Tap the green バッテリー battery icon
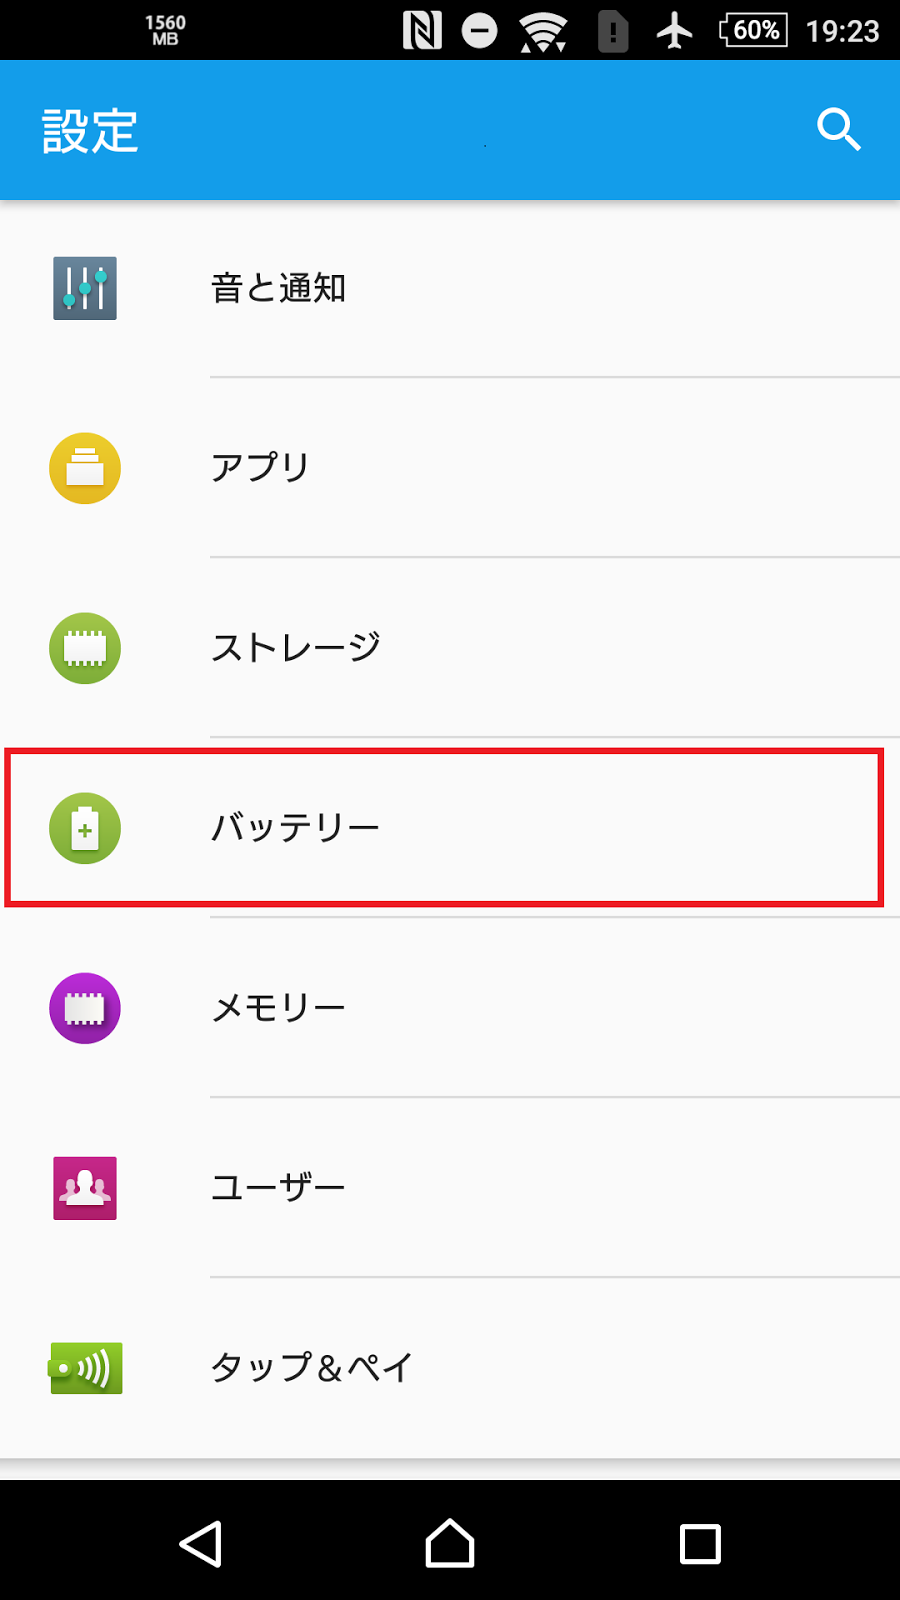Screen dimensions: 900x1600 pyautogui.click(x=85, y=828)
